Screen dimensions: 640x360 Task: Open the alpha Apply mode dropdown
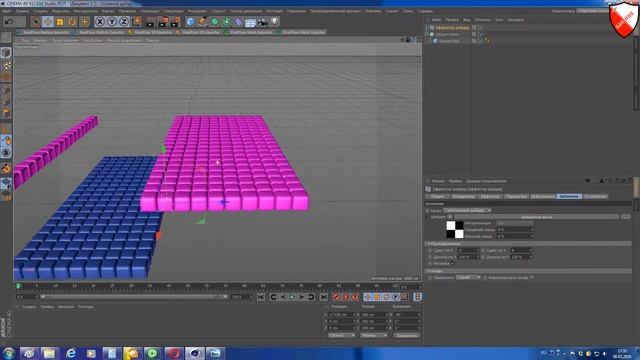point(468,278)
